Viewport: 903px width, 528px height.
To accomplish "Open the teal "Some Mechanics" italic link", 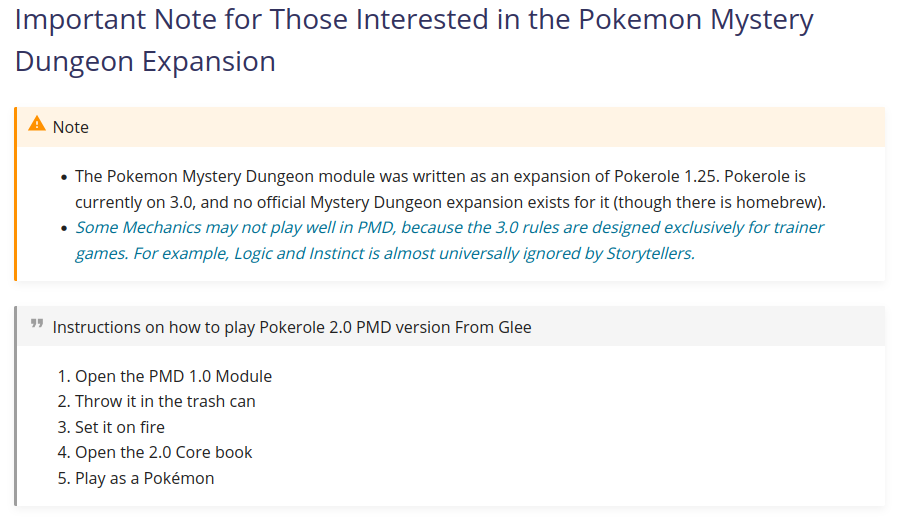I will [137, 227].
